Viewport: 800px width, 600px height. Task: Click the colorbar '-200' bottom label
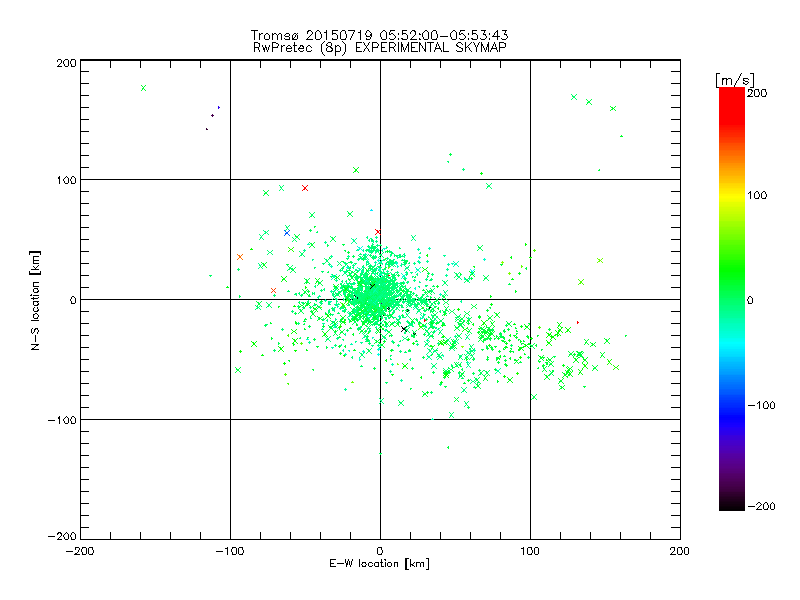click(x=761, y=506)
